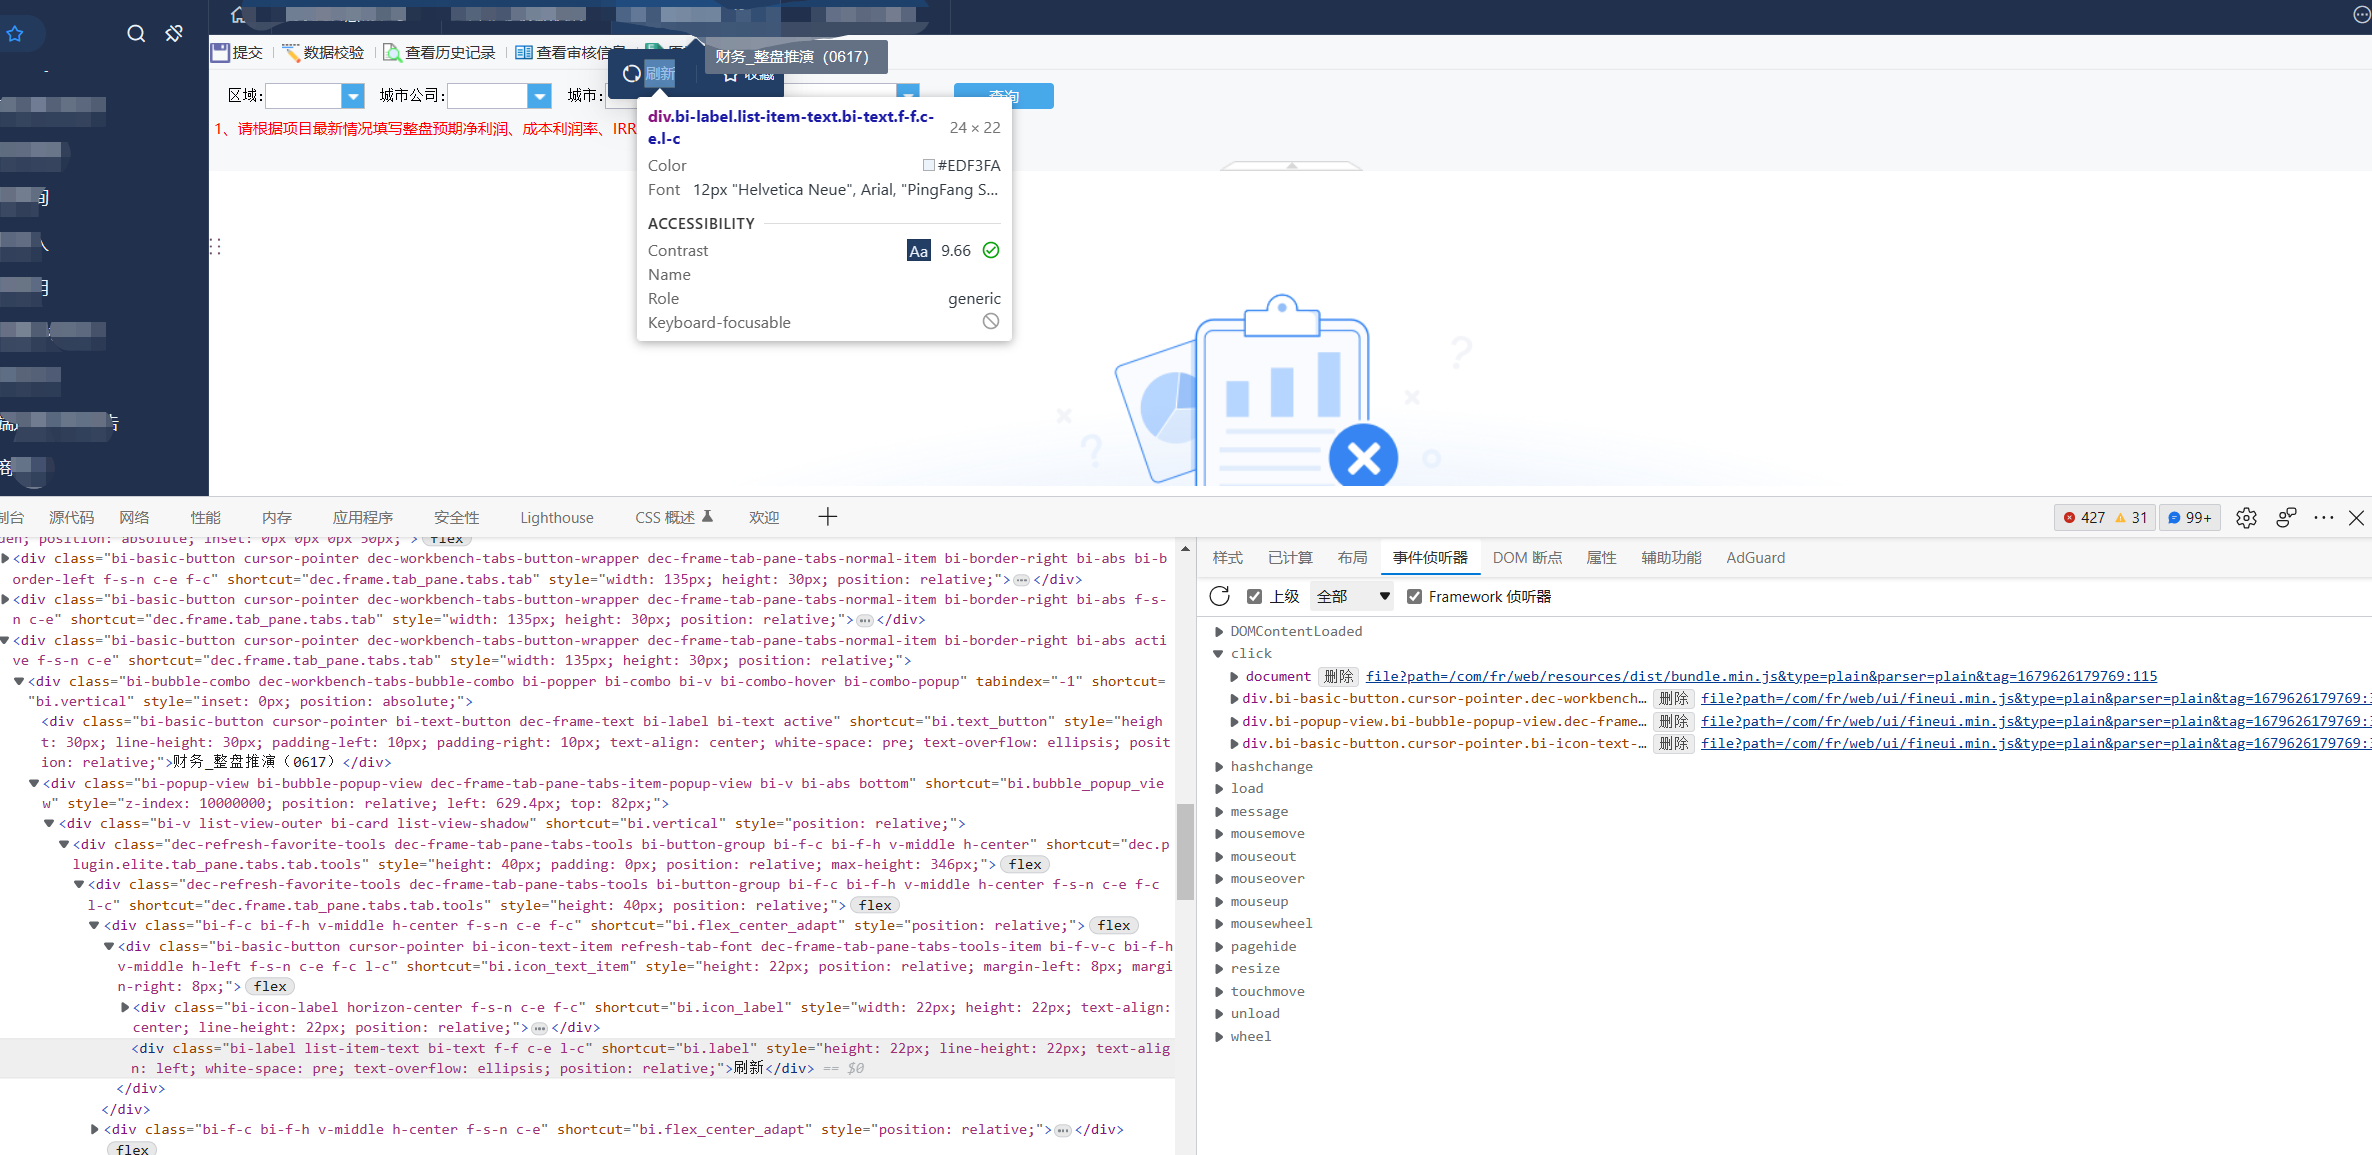The image size is (2372, 1155).
Task: Expand the DOMContentLoaded listener group
Action: pos(1219,631)
